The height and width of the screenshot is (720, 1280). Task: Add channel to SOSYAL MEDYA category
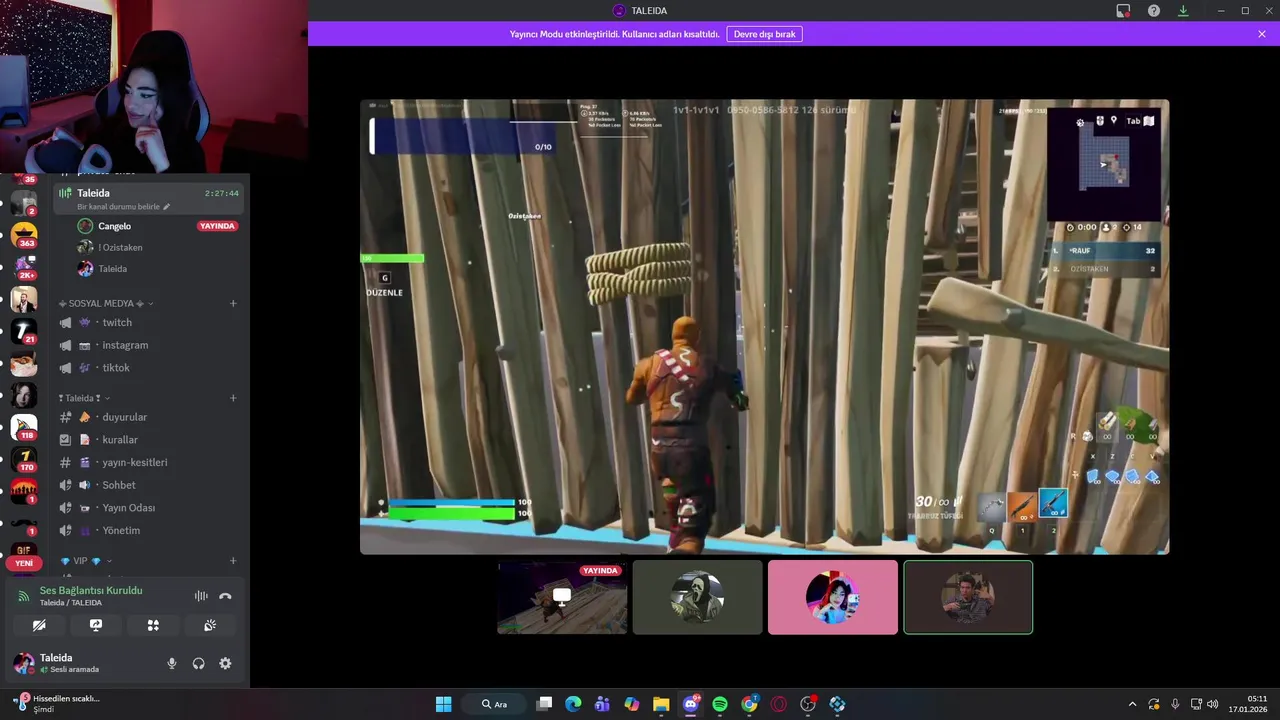click(x=233, y=303)
